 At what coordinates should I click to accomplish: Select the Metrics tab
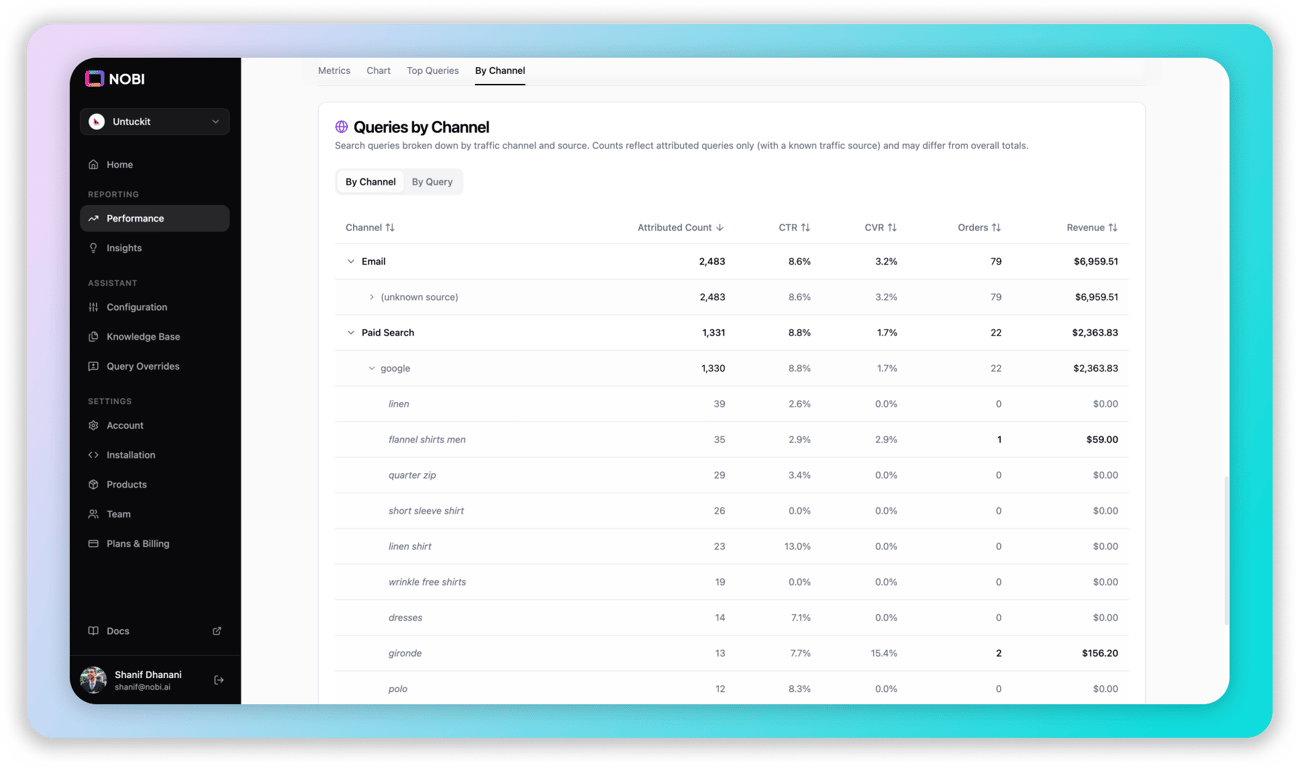(x=334, y=70)
